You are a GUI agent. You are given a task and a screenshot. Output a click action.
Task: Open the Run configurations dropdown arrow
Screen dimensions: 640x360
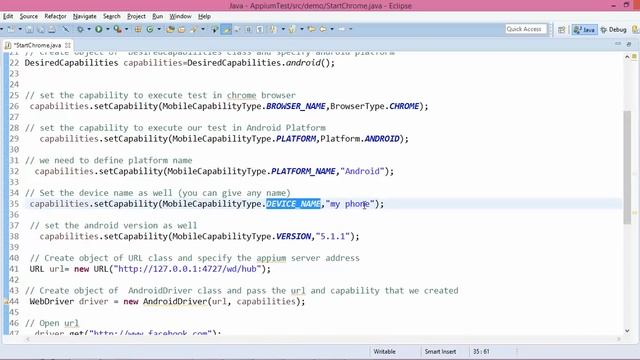108,29
